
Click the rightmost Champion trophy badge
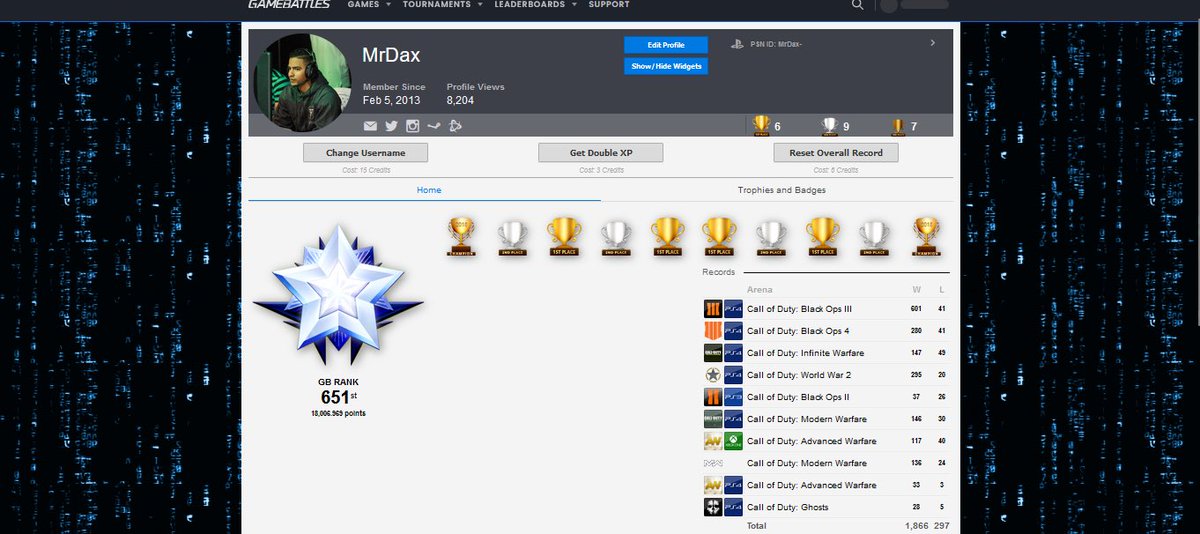pos(927,237)
